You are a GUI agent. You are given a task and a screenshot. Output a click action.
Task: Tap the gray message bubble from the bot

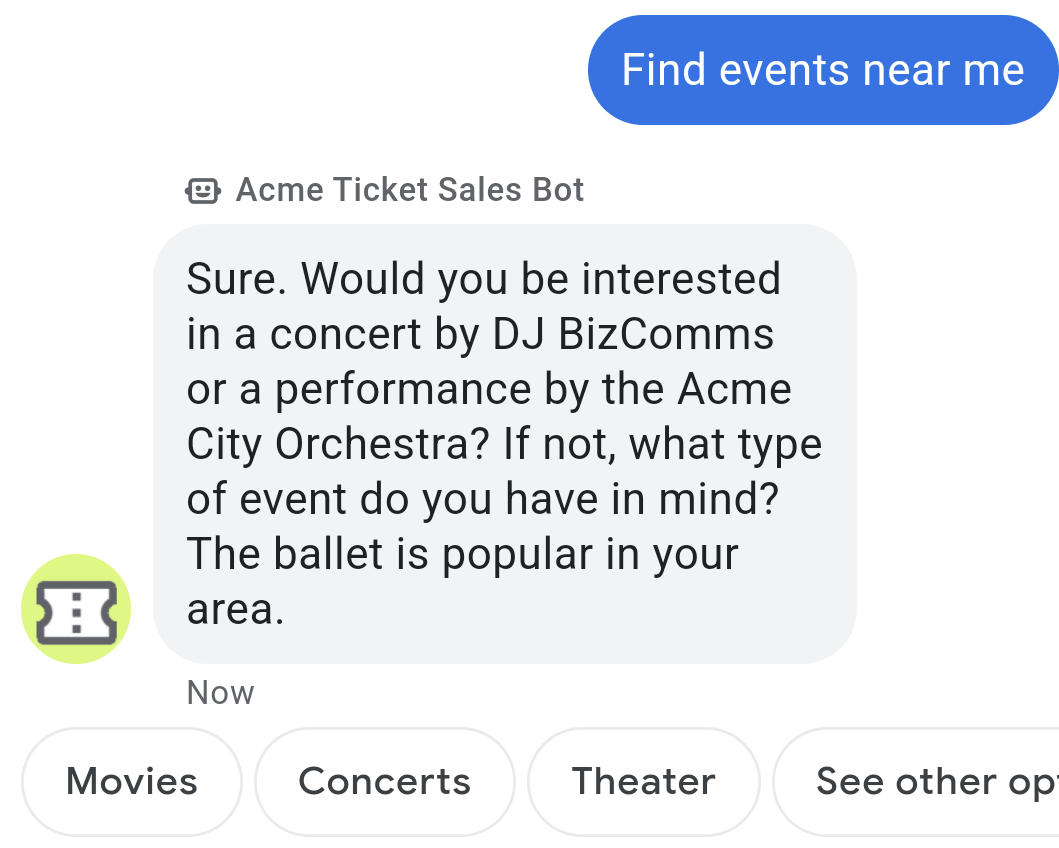(505, 443)
